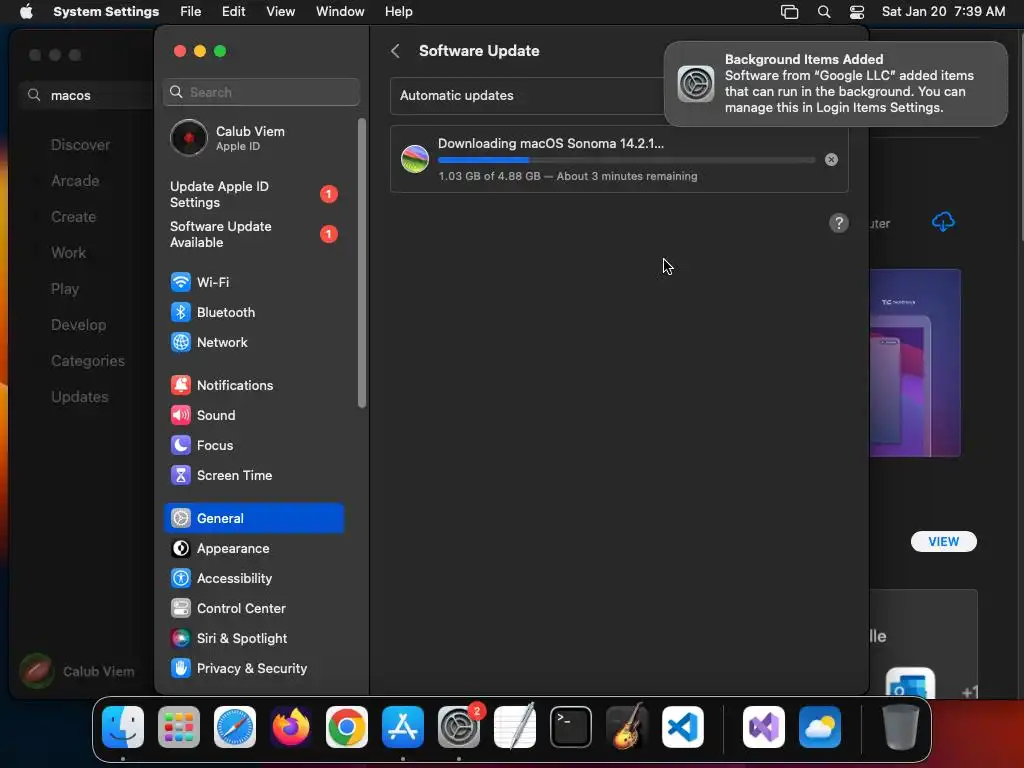The image size is (1024, 768).
Task: Select Network in the sidebar
Action: click(253, 342)
